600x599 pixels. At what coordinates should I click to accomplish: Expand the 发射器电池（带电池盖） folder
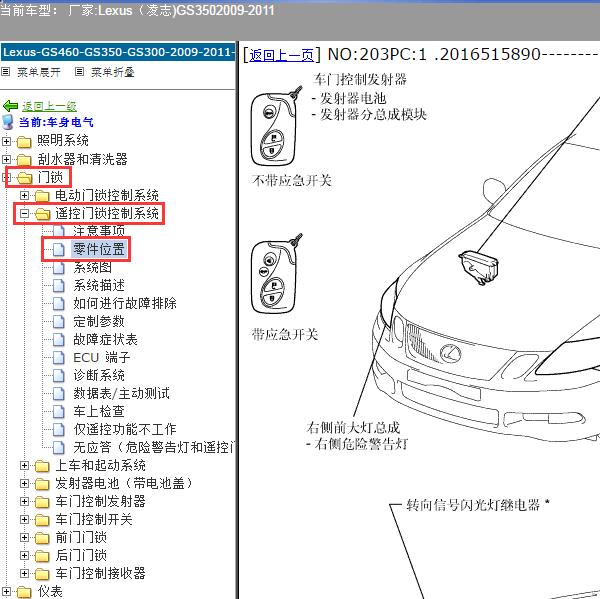24,483
